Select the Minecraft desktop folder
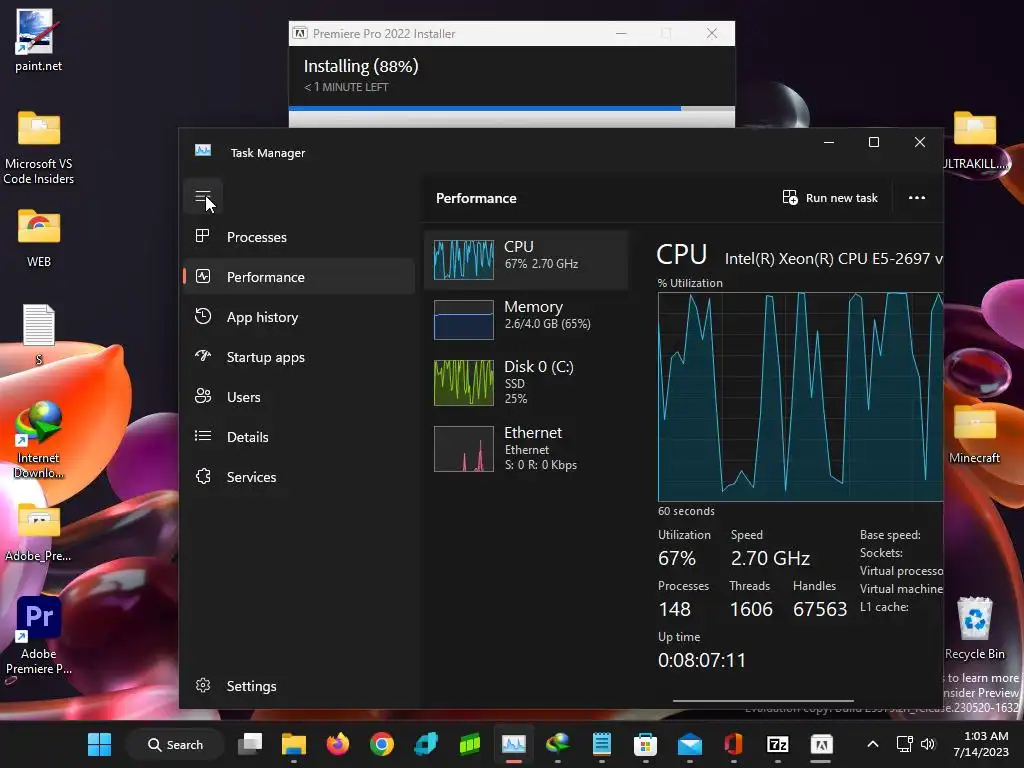Image resolution: width=1024 pixels, height=768 pixels. click(974, 434)
